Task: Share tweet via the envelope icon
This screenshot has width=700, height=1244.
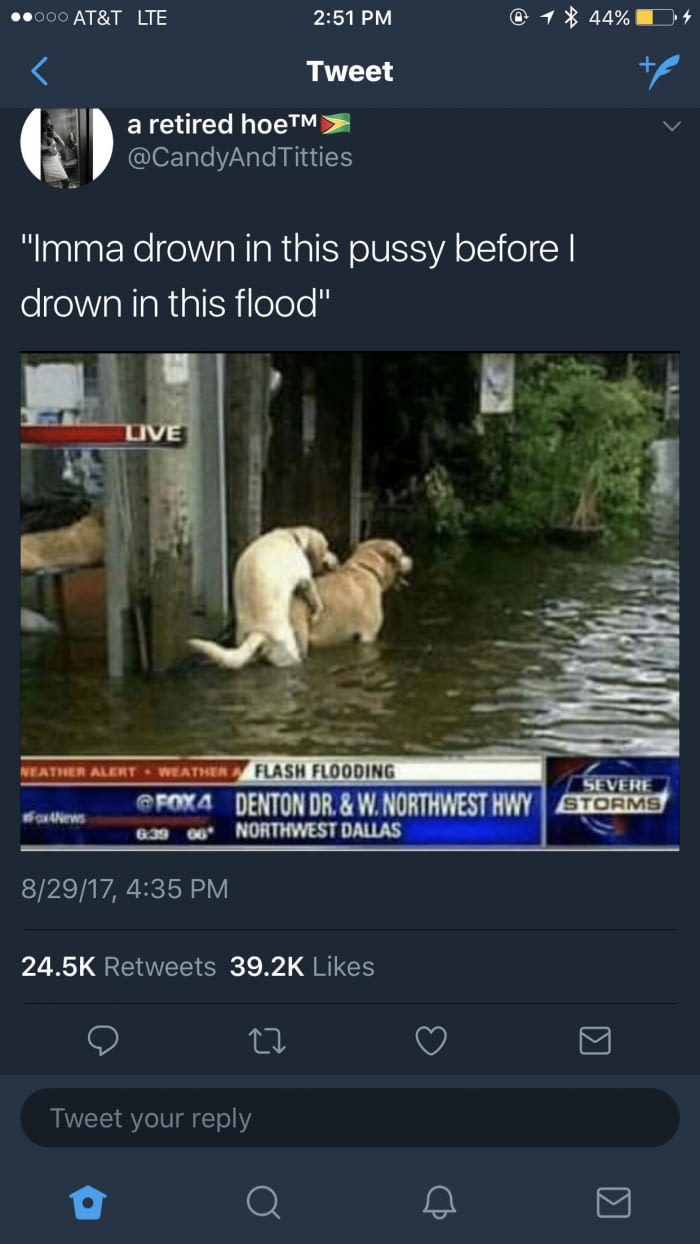Action: pyautogui.click(x=595, y=1042)
